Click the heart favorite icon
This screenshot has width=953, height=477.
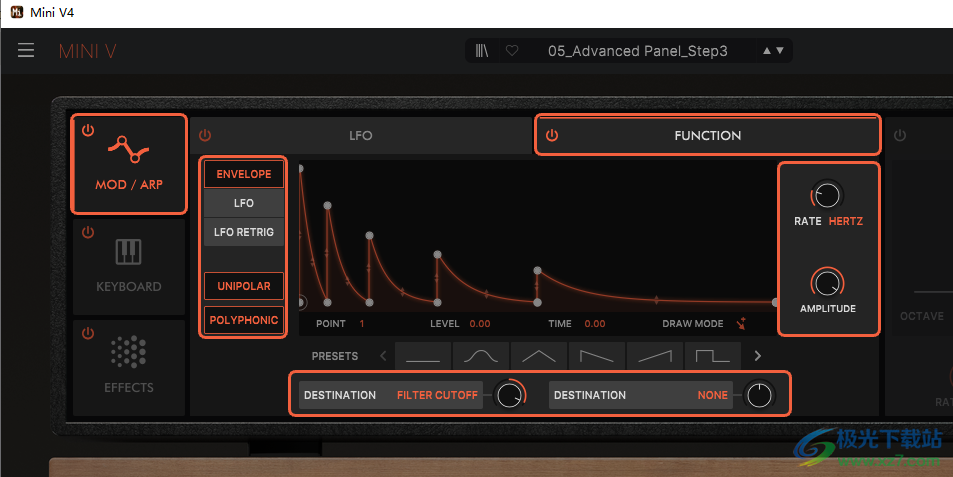512,51
